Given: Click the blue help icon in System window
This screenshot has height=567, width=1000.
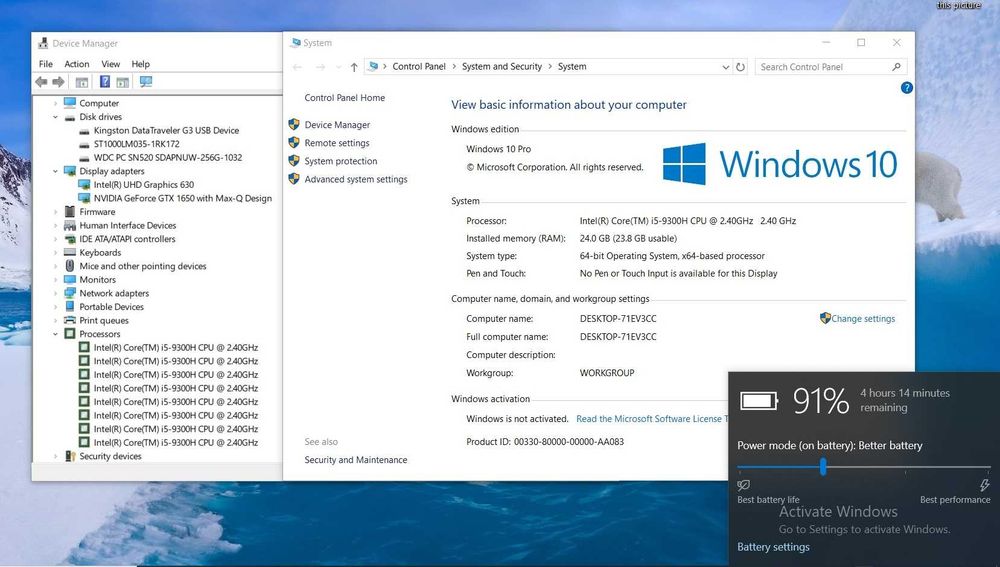Looking at the screenshot, I should pos(906,88).
